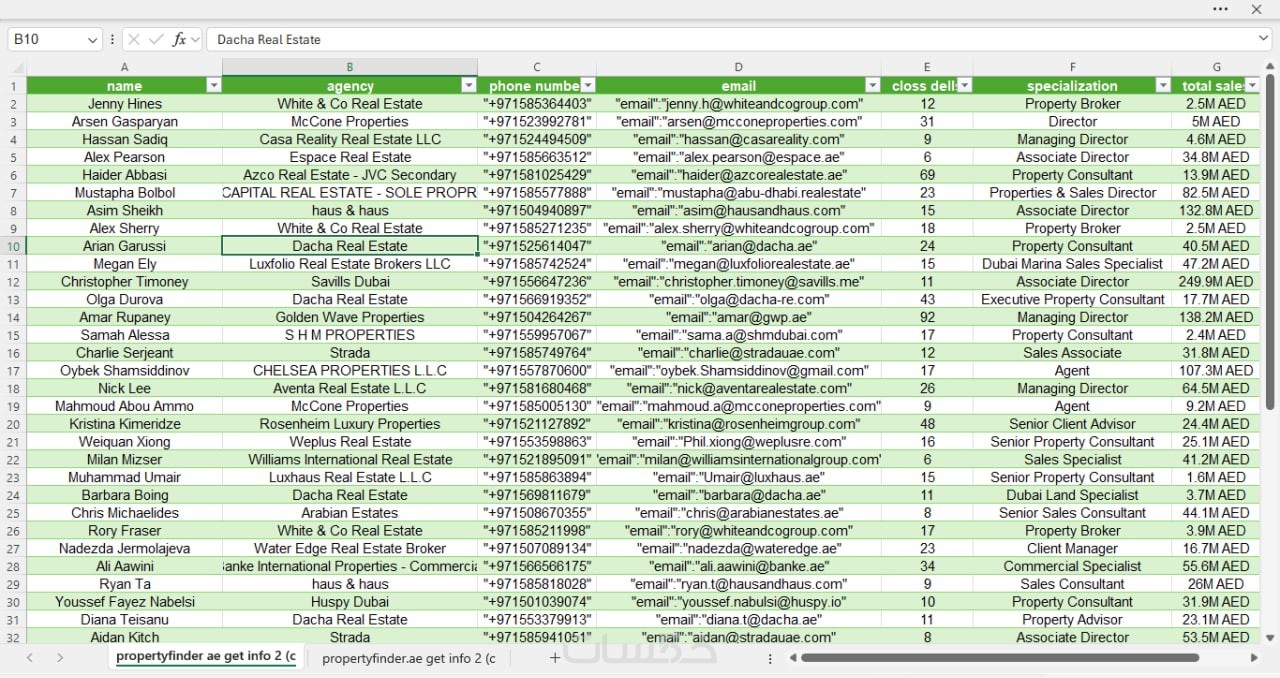Click the next sheet navigation arrow
This screenshot has width=1280, height=678.
pos(60,658)
